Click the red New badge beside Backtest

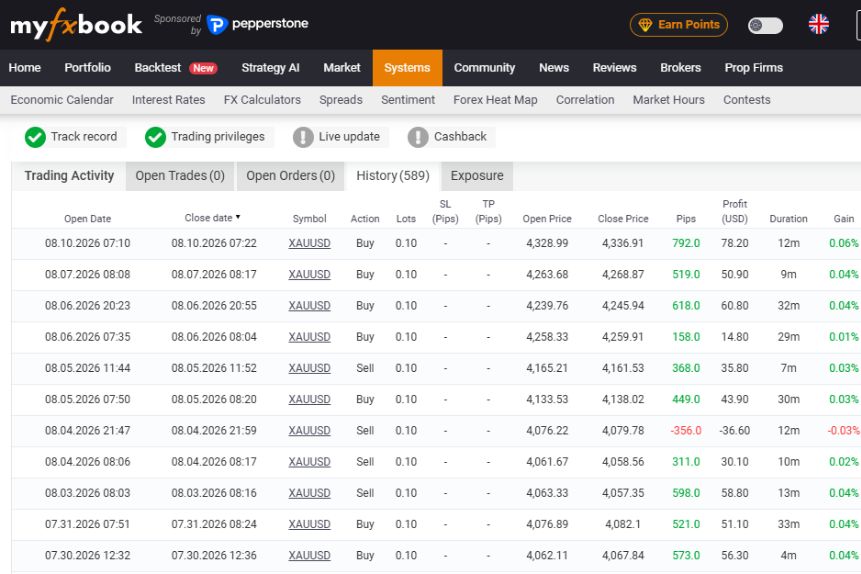click(203, 68)
